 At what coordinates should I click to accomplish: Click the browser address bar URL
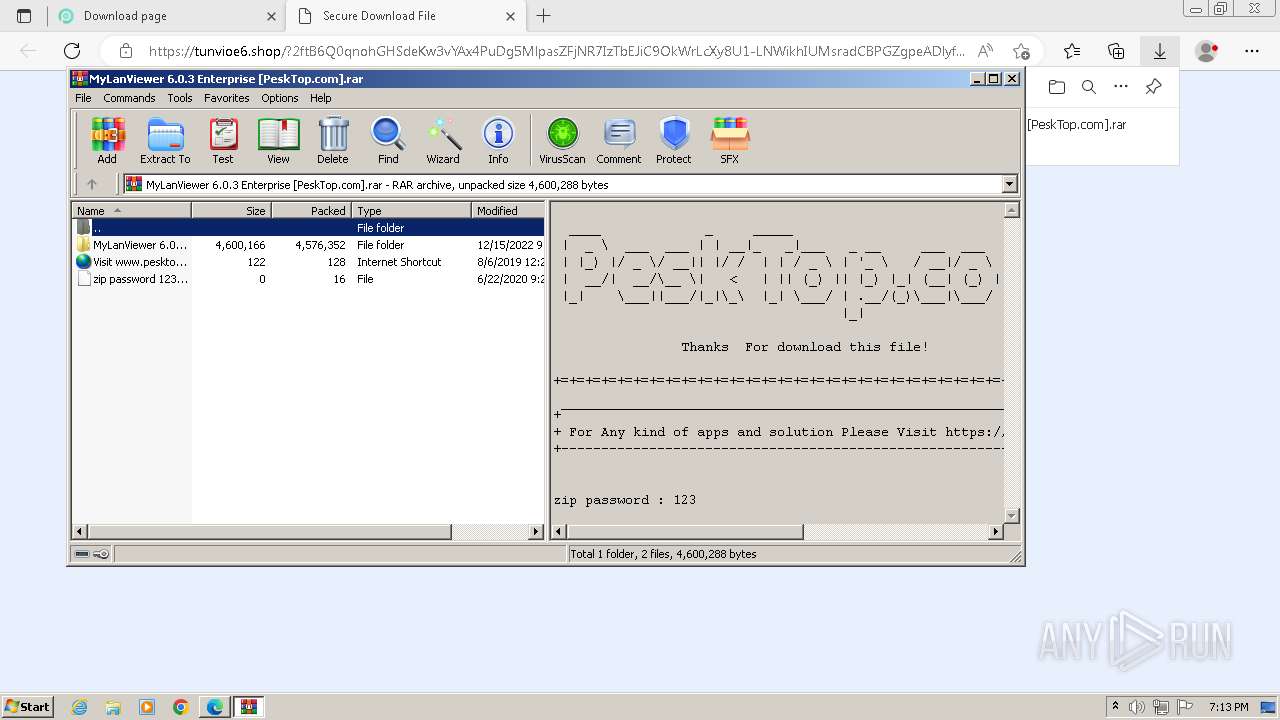(556, 51)
